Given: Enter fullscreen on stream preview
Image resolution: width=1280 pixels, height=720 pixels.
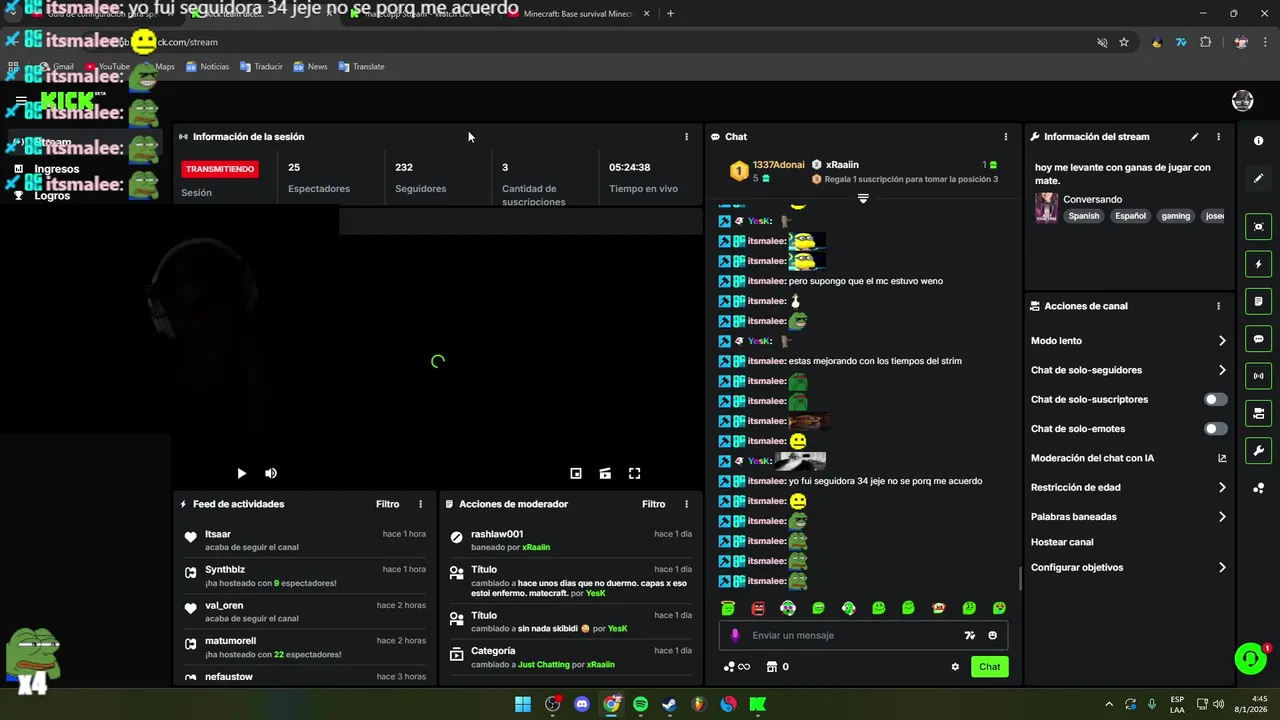Looking at the screenshot, I should (x=634, y=474).
